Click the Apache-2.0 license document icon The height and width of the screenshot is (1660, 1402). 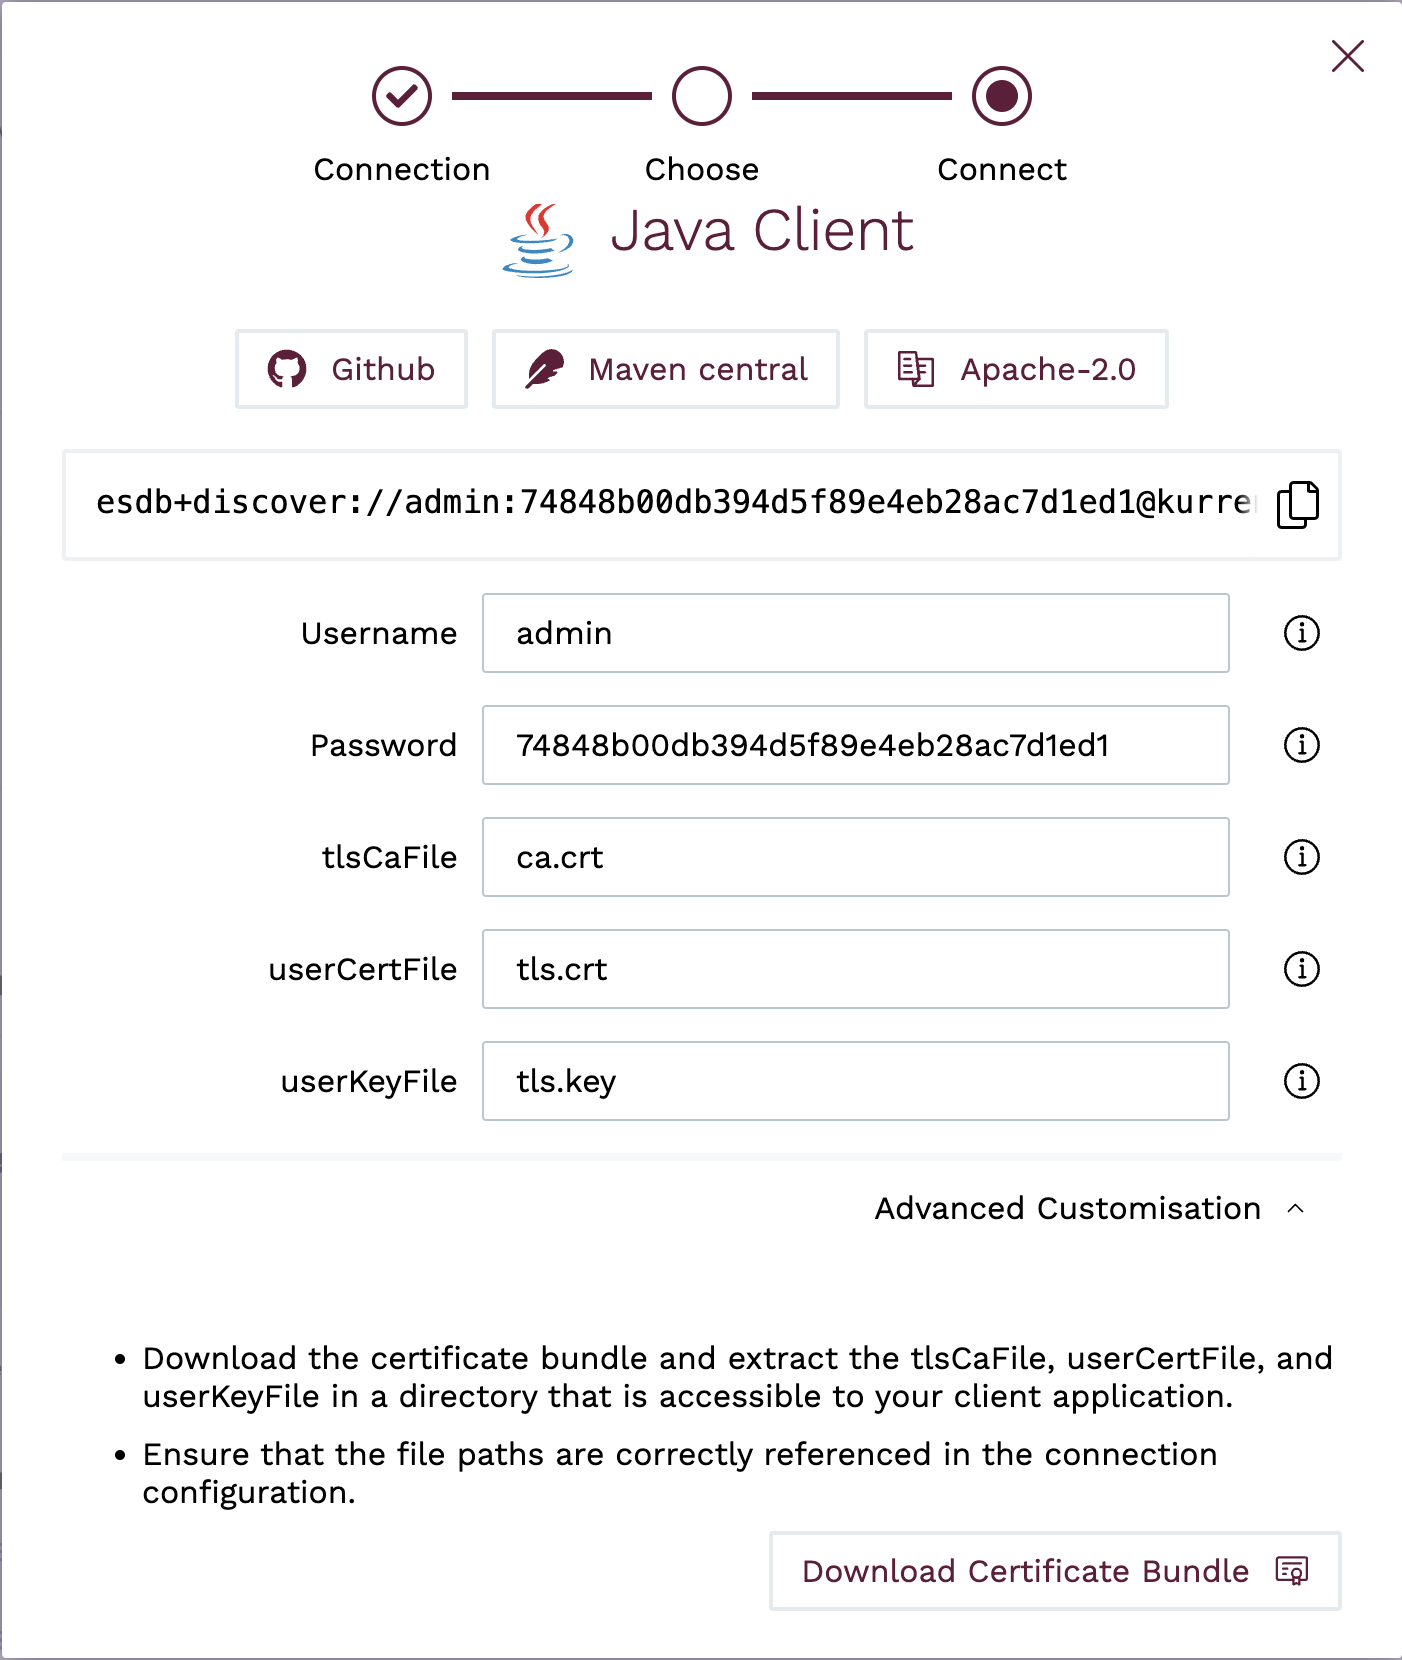(915, 369)
